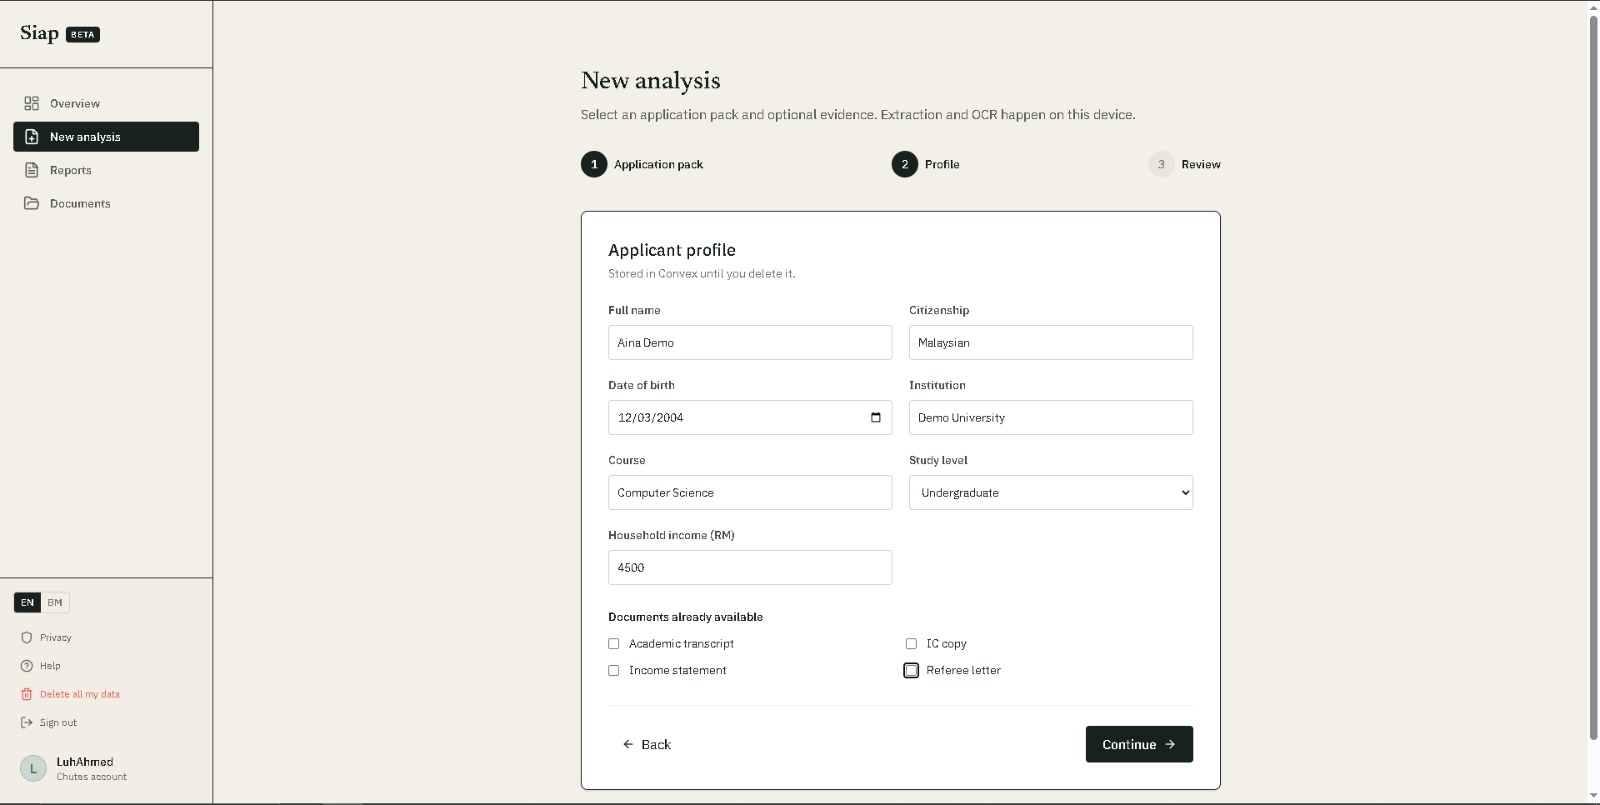Viewport: 1600px width, 805px height.
Task: Click the Application pack step label
Action: pyautogui.click(x=658, y=164)
